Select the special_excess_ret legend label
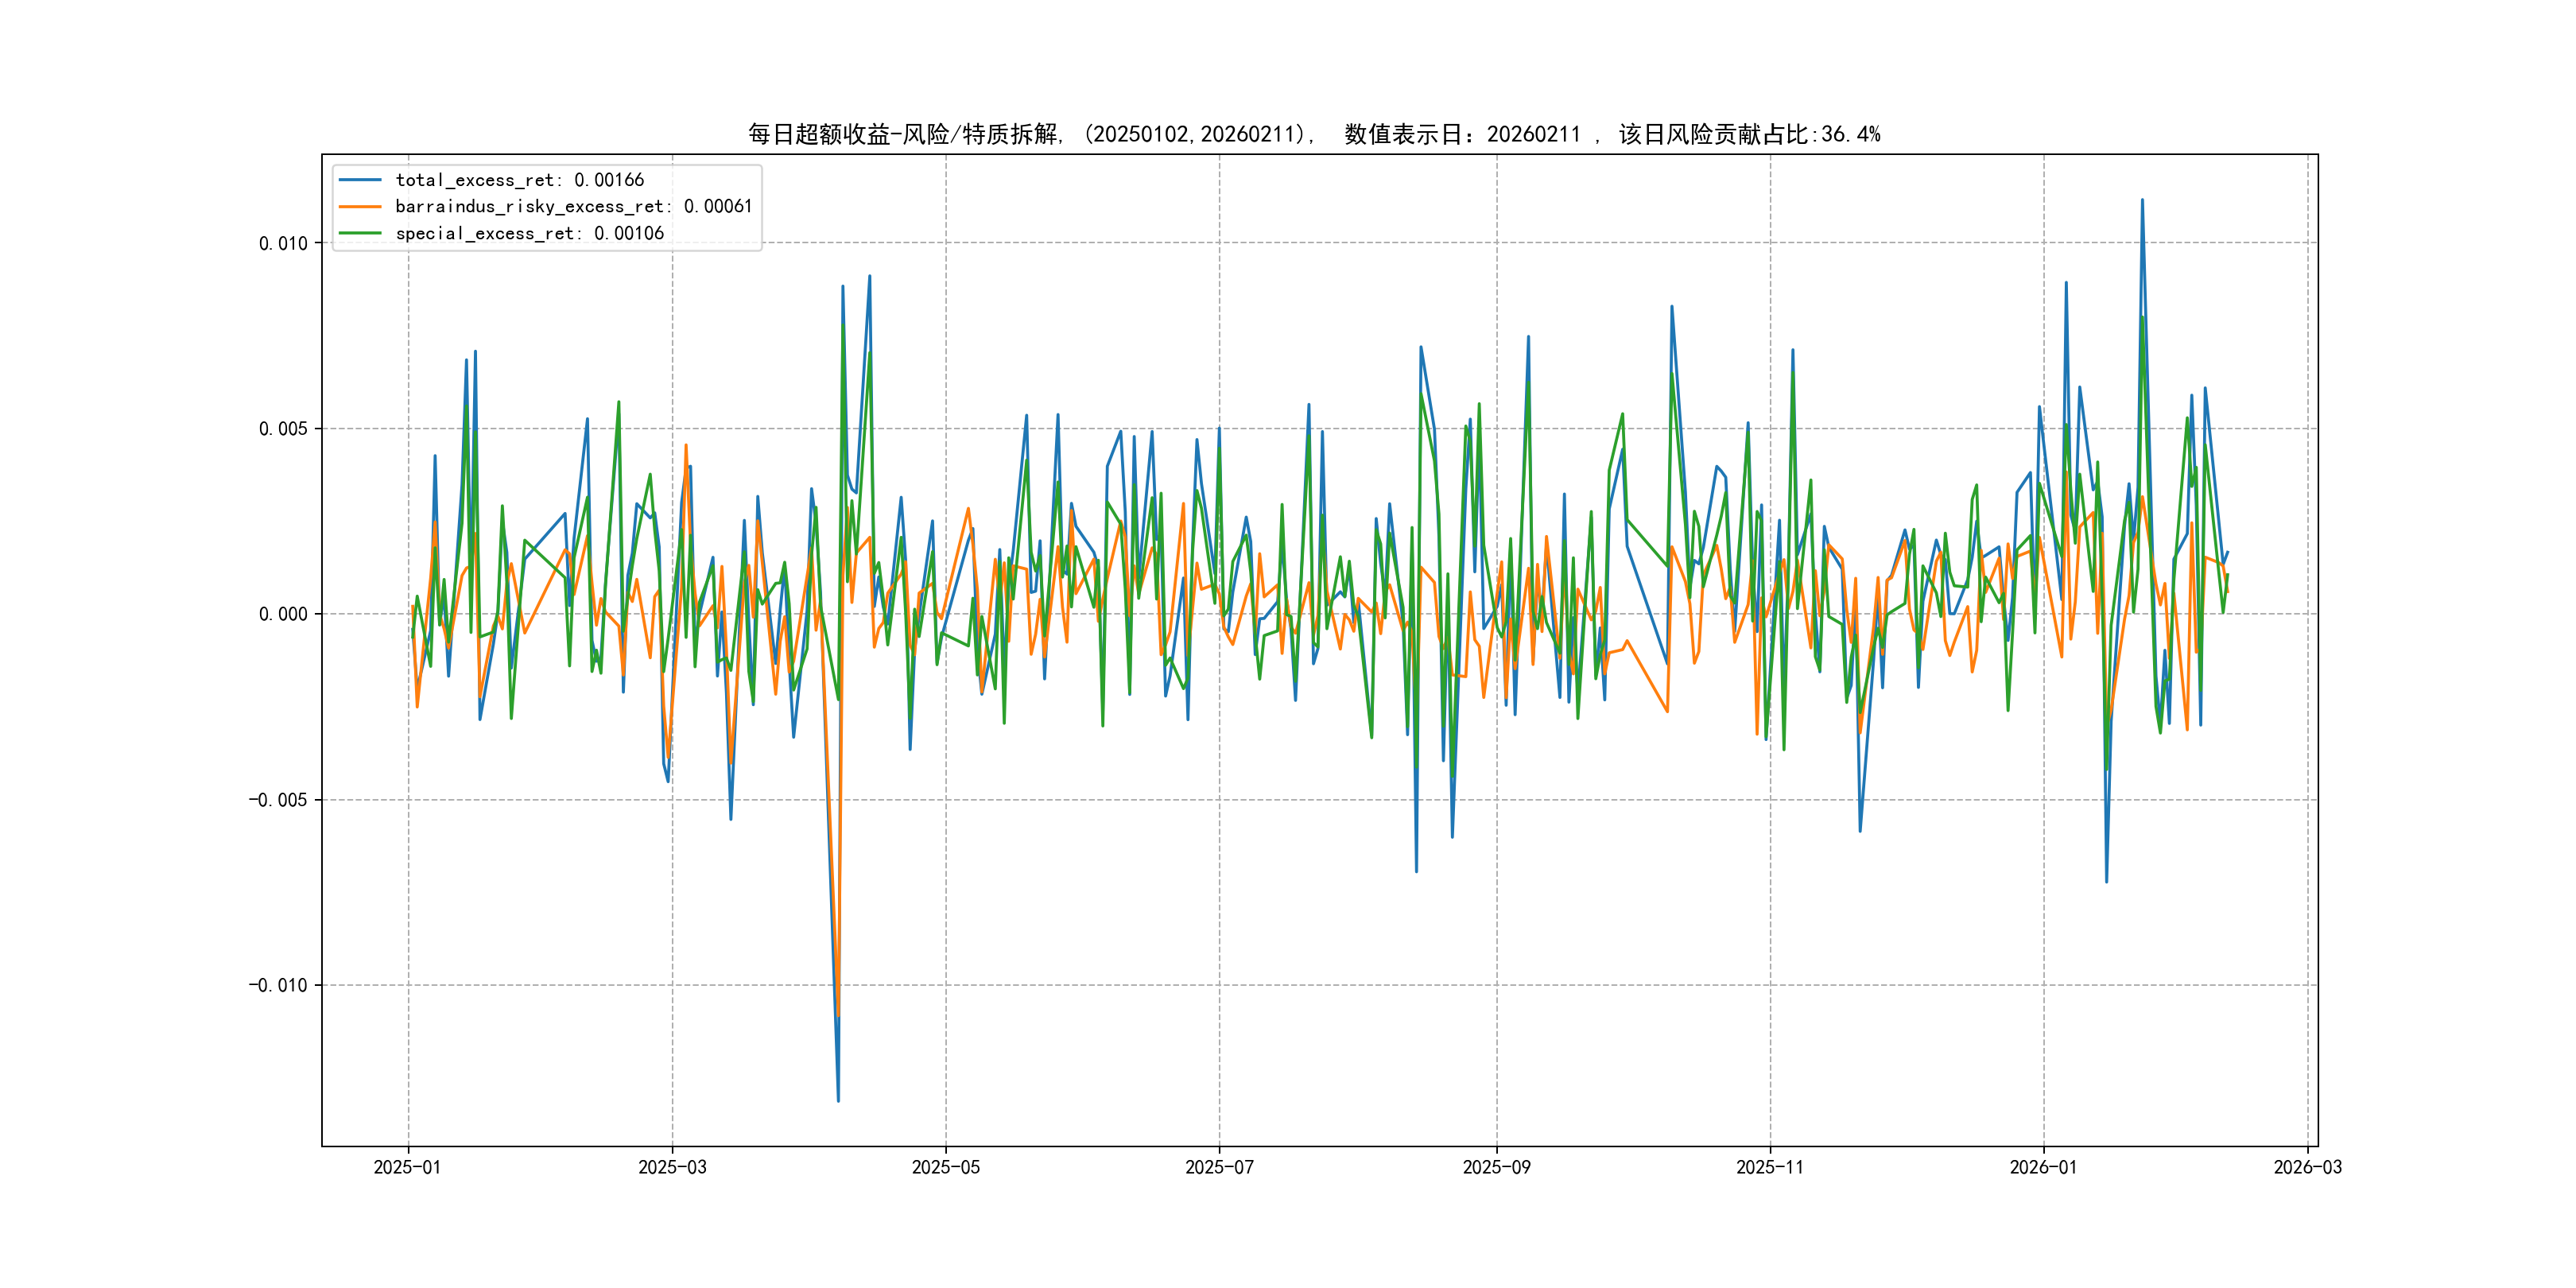This screenshot has height=1288, width=2576. [x=529, y=233]
